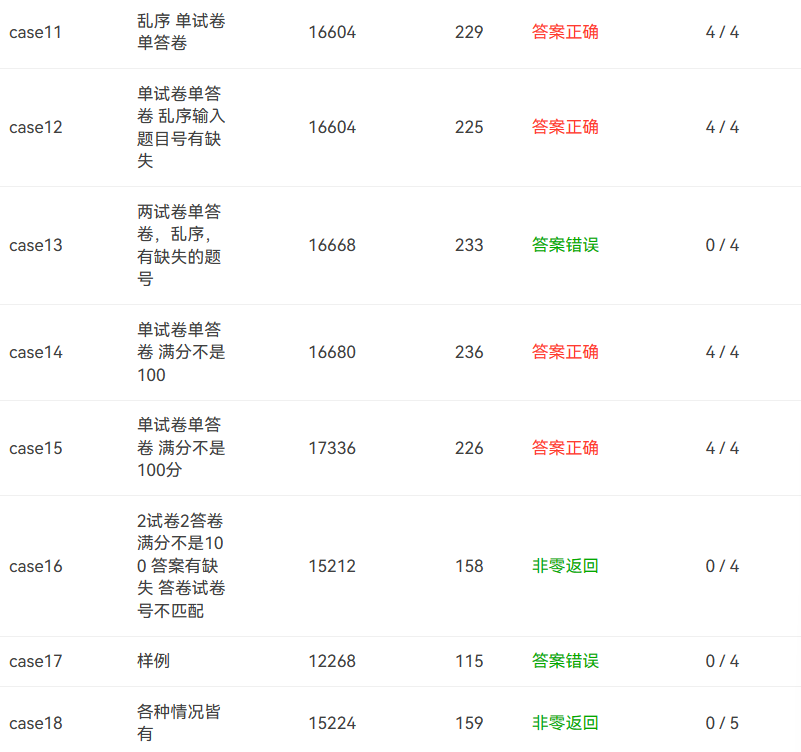Click the case18 test case name
Viewport: 801px width, 752px height.
36,723
